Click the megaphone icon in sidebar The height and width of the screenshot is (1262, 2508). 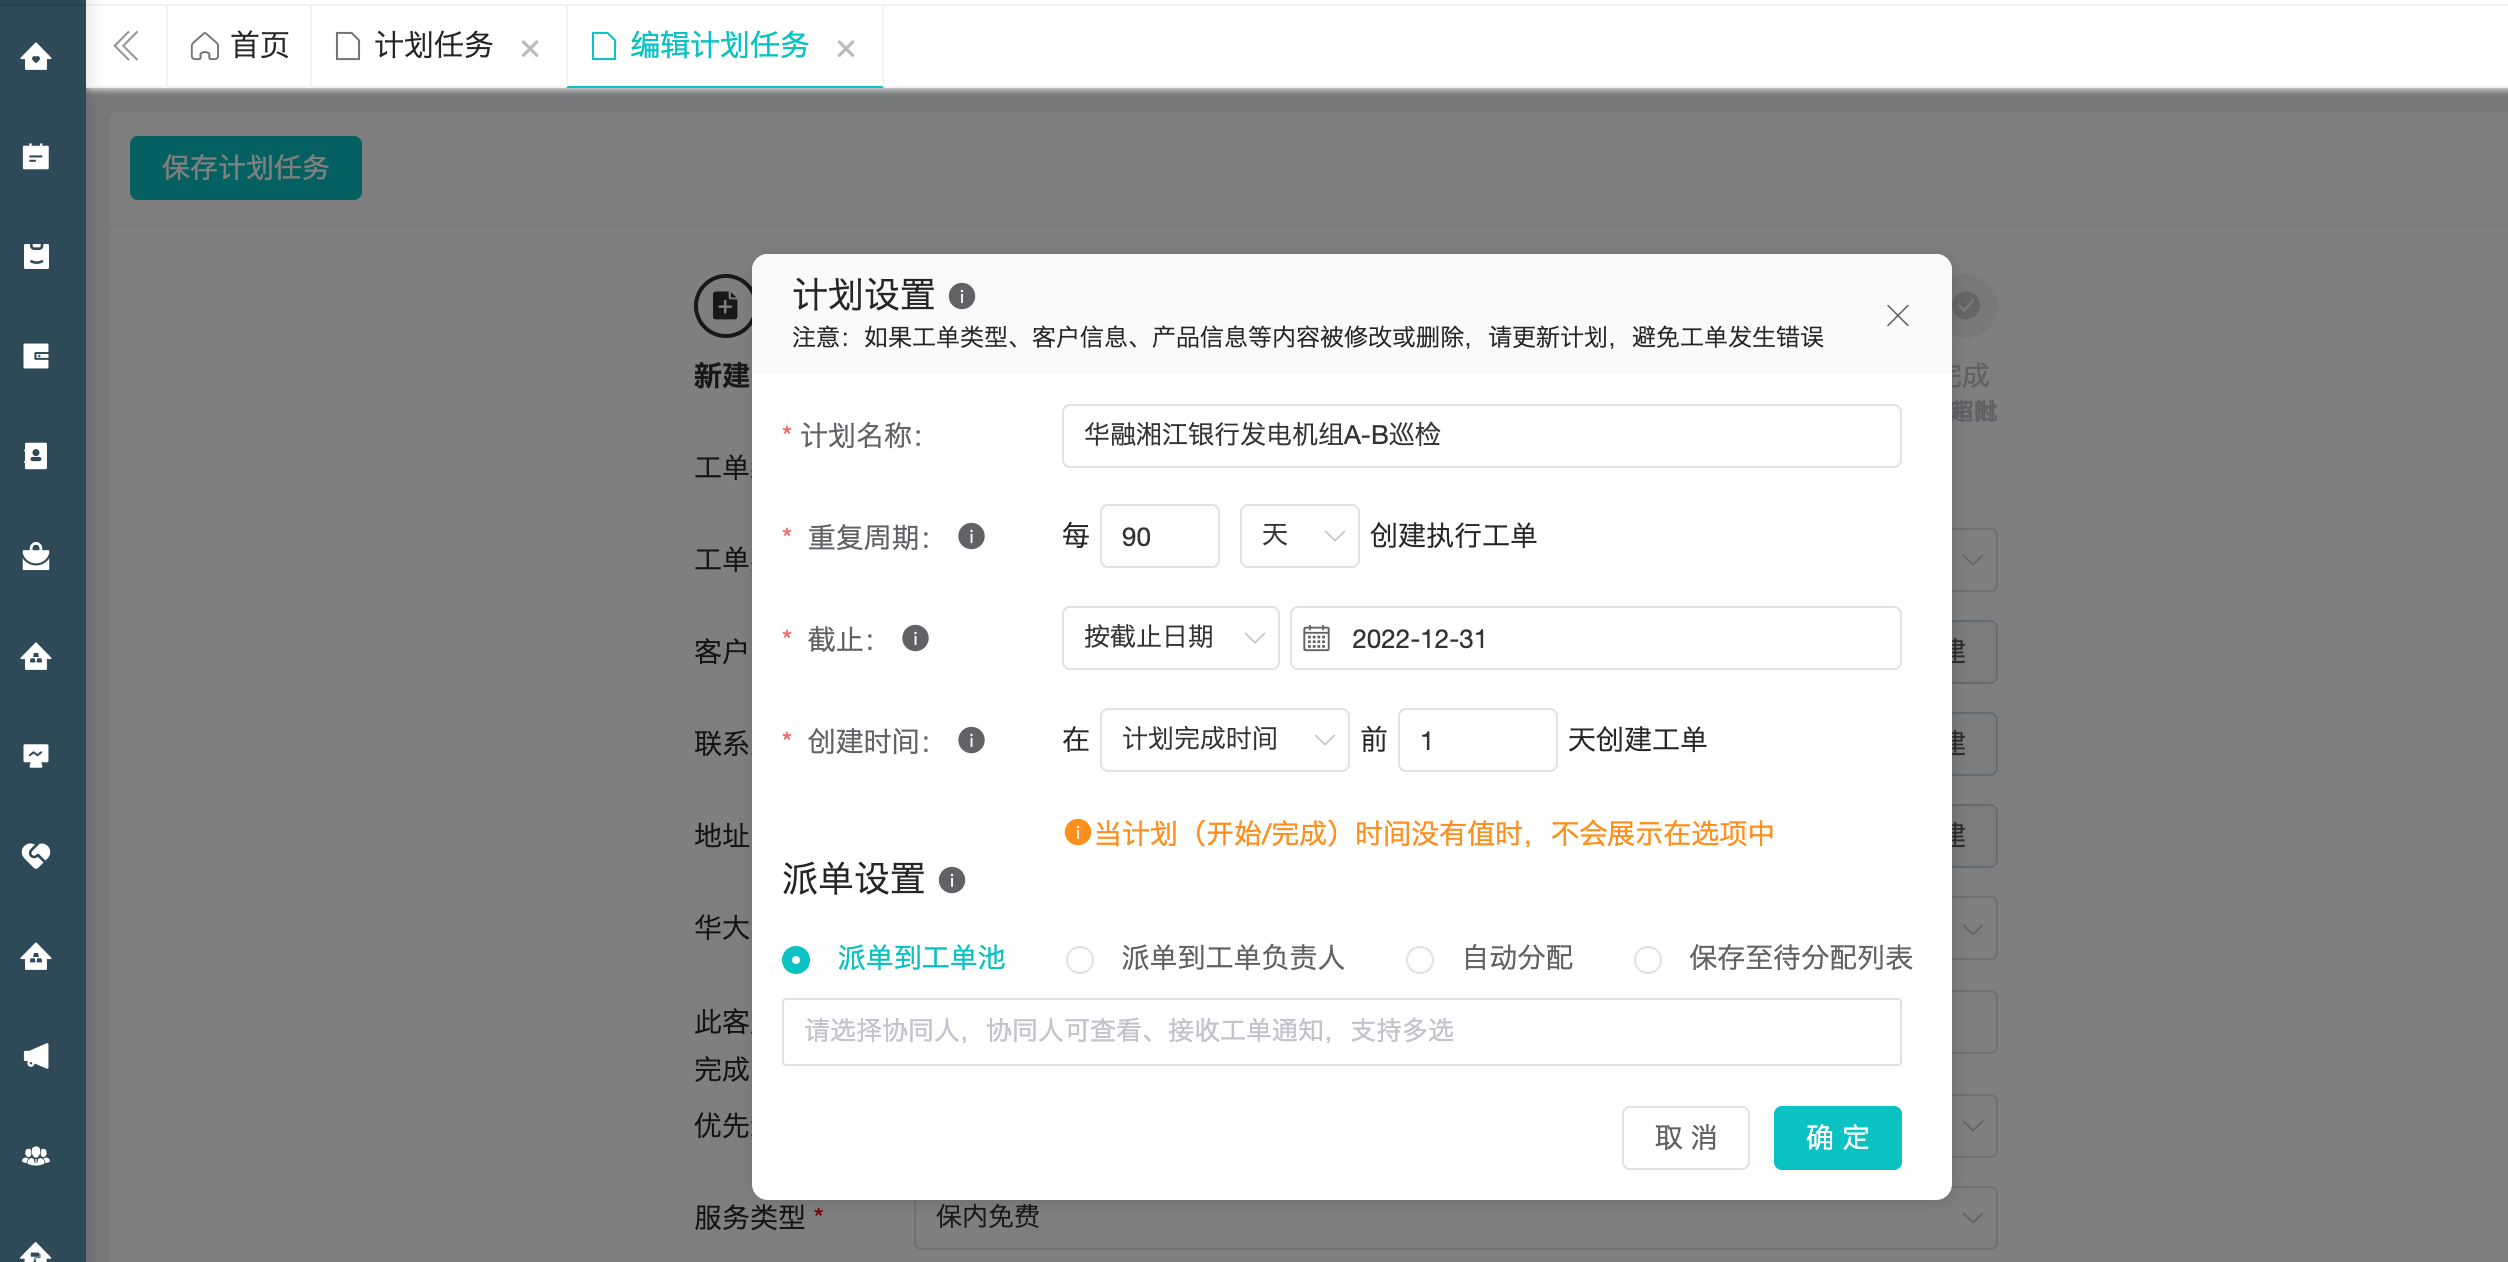point(36,1056)
